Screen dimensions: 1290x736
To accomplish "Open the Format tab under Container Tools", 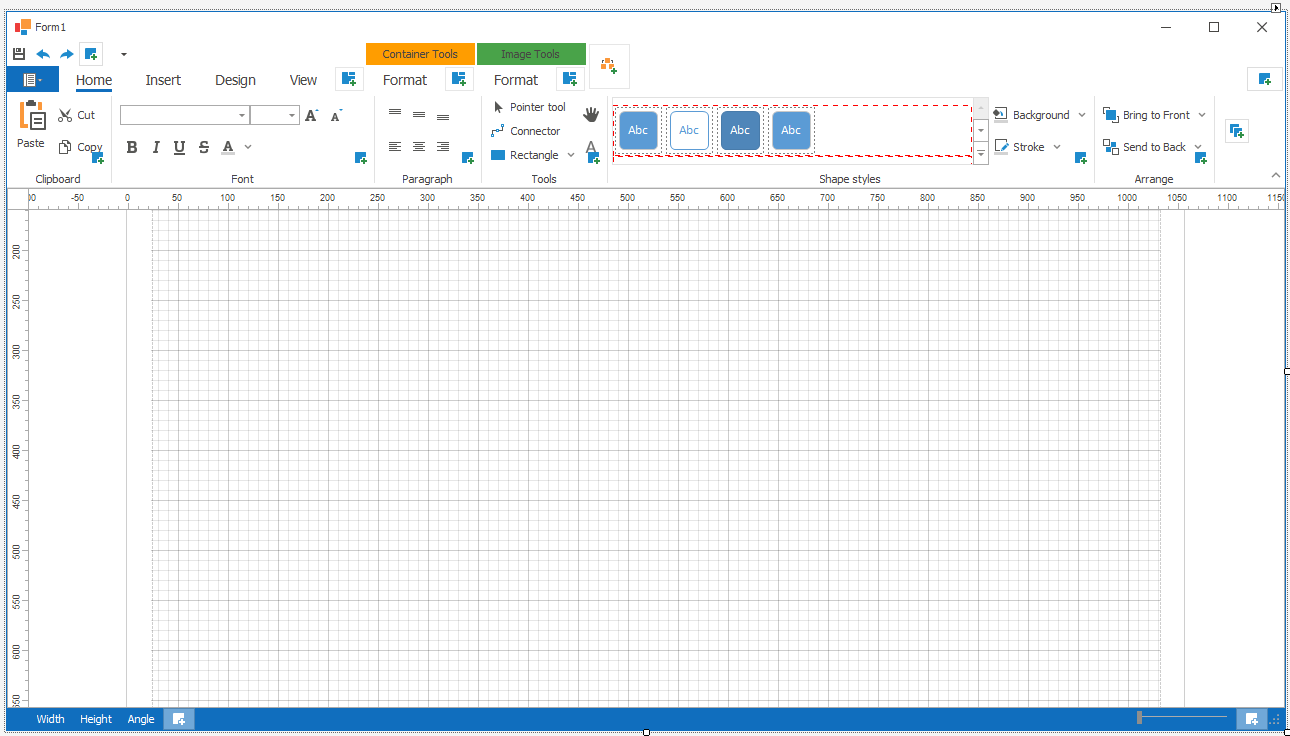I will [x=405, y=80].
